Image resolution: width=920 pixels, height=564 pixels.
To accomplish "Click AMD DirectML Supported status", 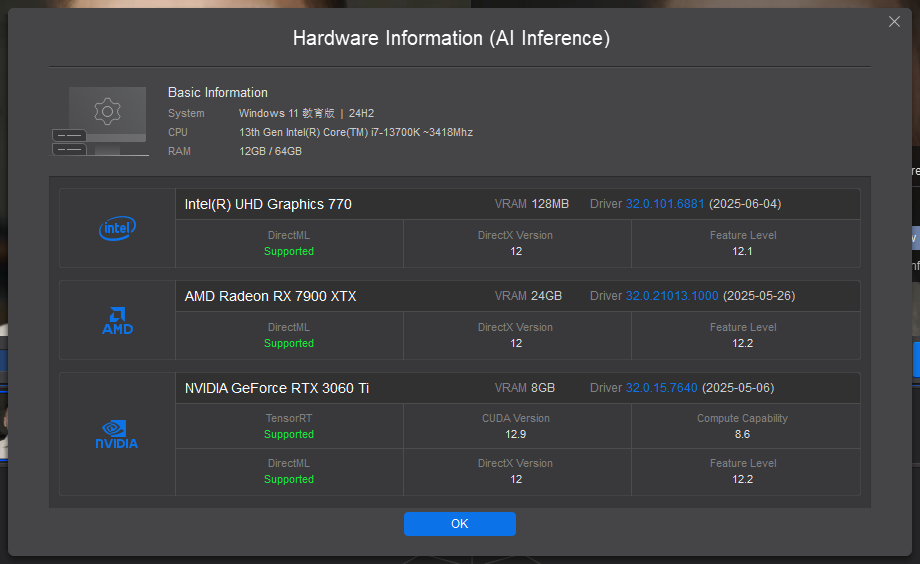I will click(x=289, y=343).
